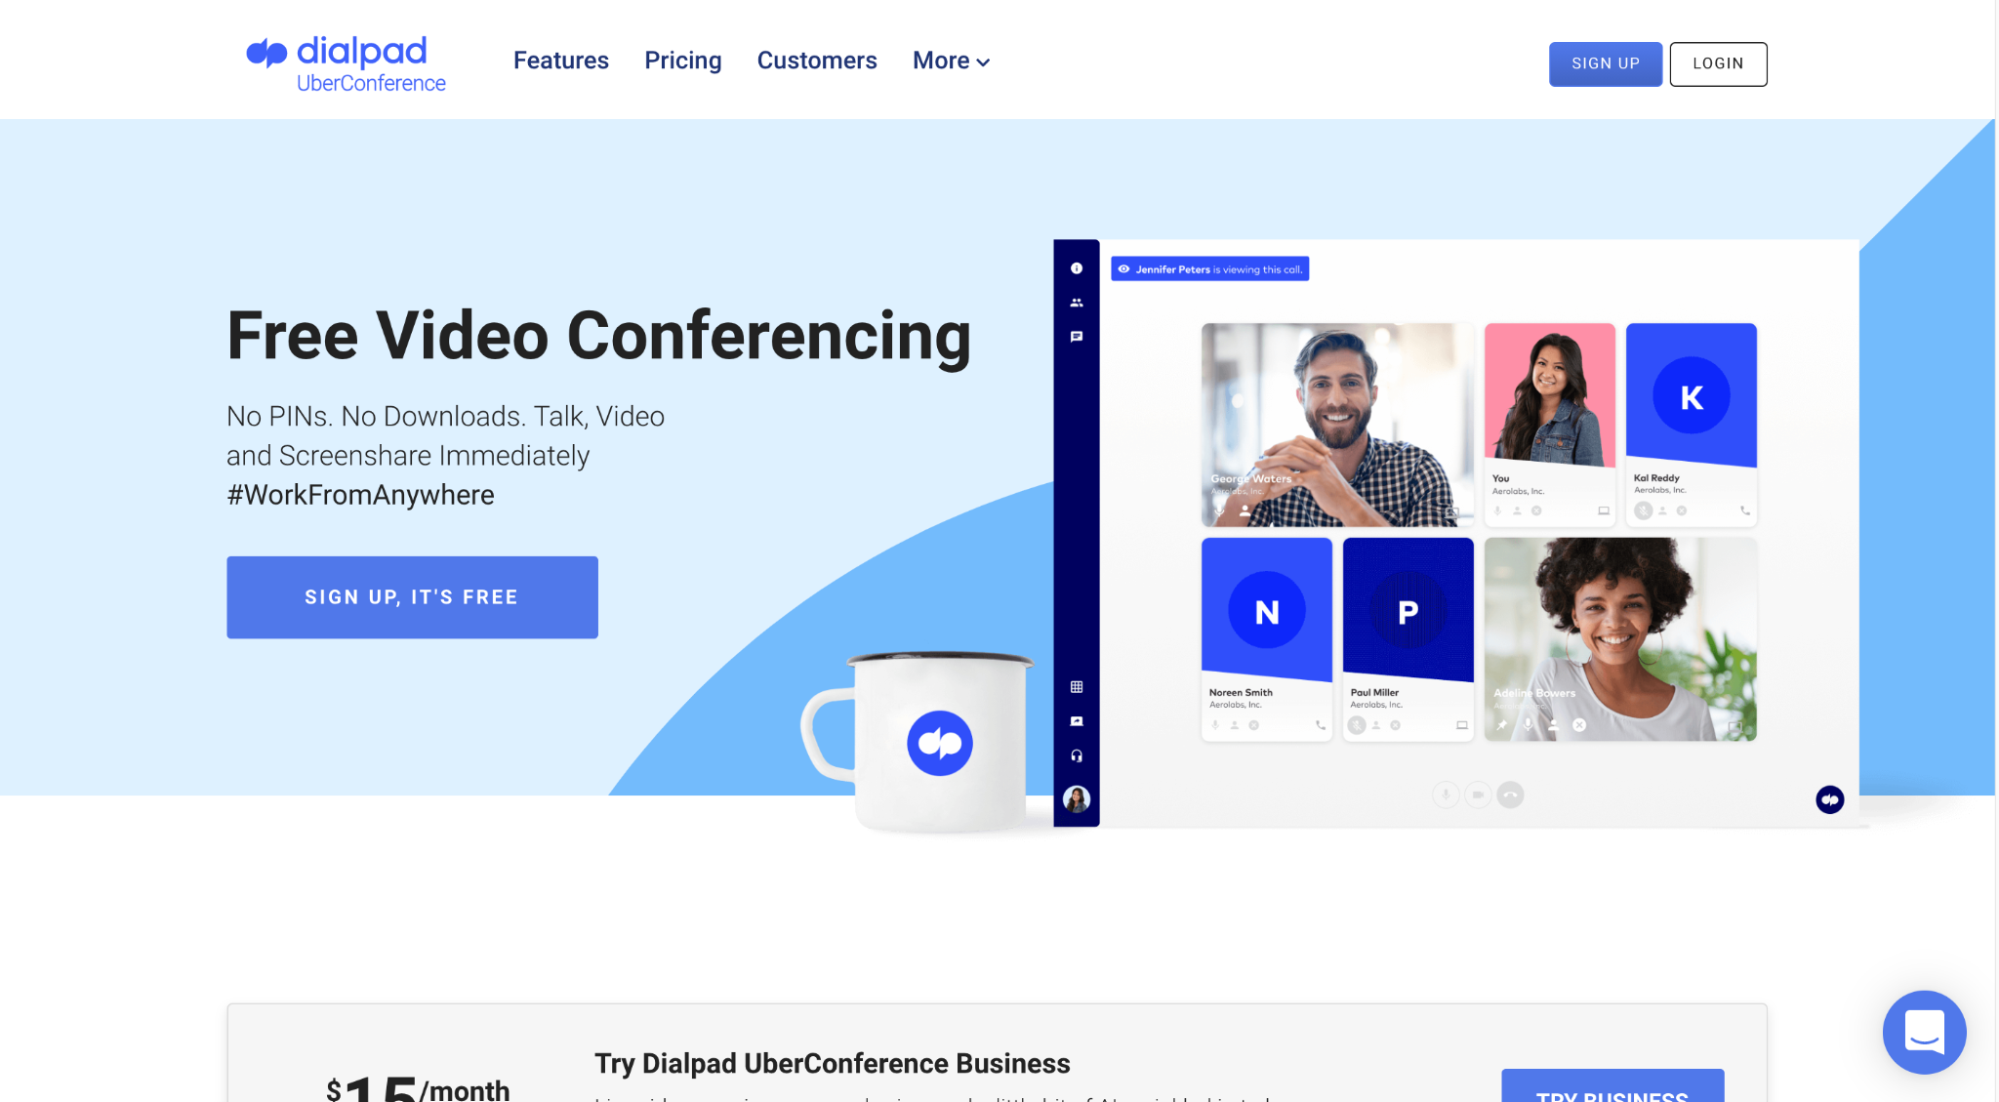Screen dimensions: 1999x1102
Task: Click the headset icon in call sidebar
Action: pyautogui.click(x=1076, y=756)
